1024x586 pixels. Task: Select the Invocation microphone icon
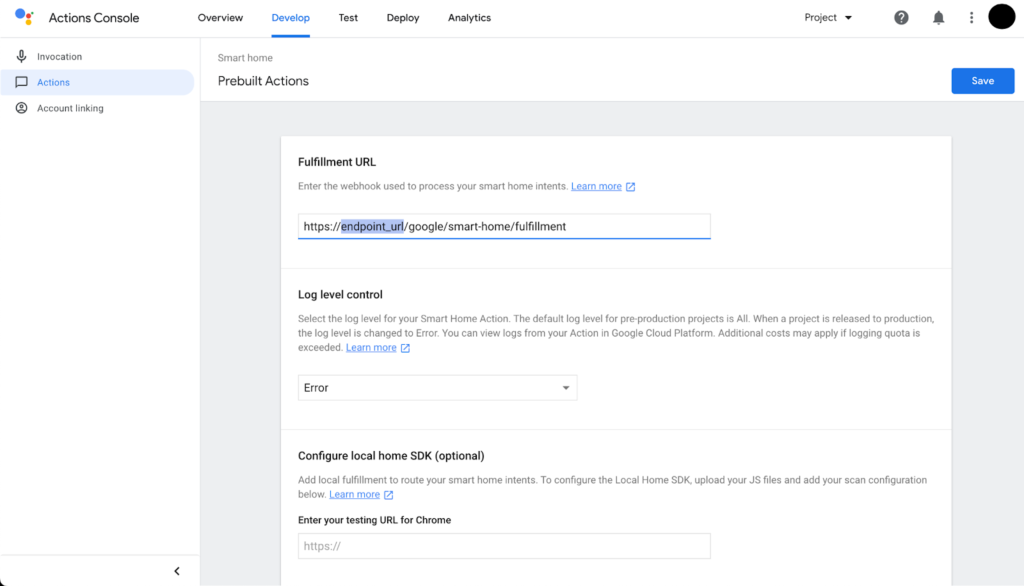[23, 56]
